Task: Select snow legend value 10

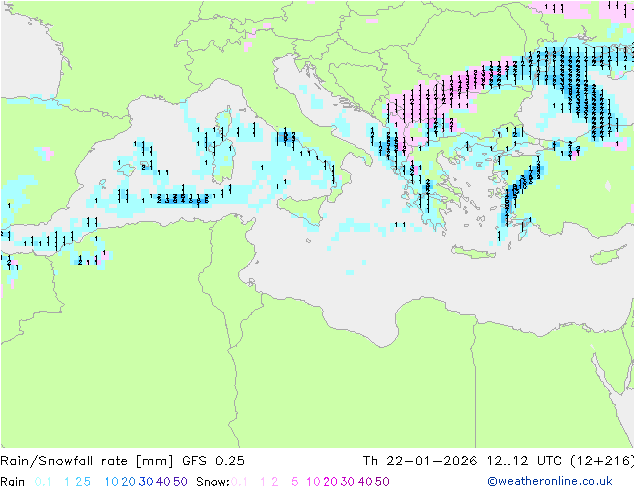Action: 313,482
